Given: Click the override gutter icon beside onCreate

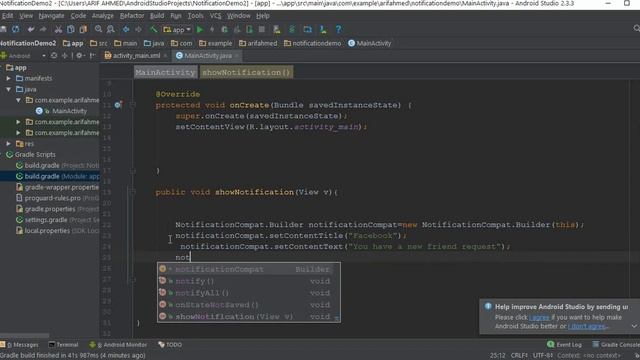Looking at the screenshot, I should click(x=118, y=105).
